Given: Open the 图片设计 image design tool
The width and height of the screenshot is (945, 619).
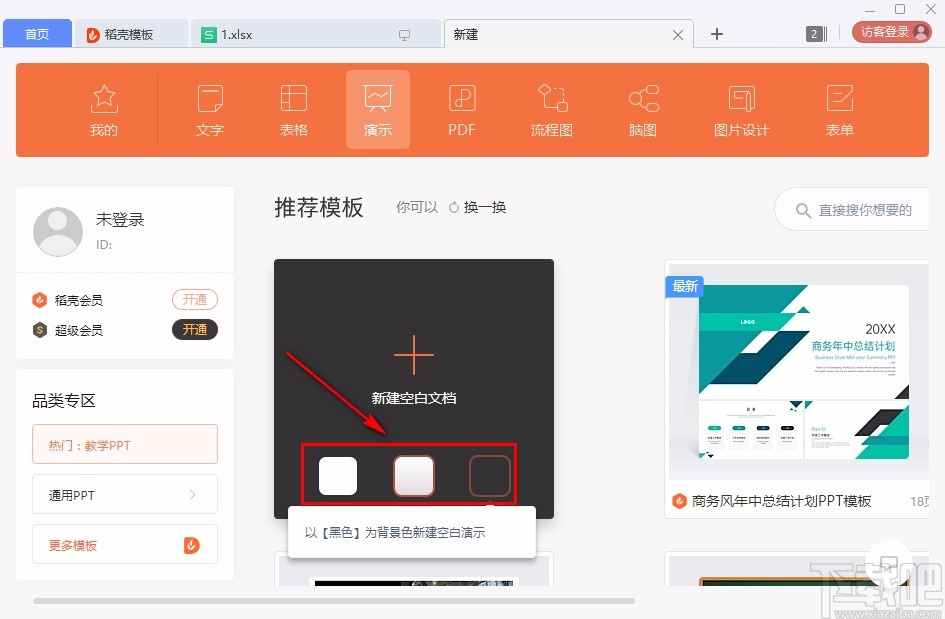Looking at the screenshot, I should click(740, 108).
